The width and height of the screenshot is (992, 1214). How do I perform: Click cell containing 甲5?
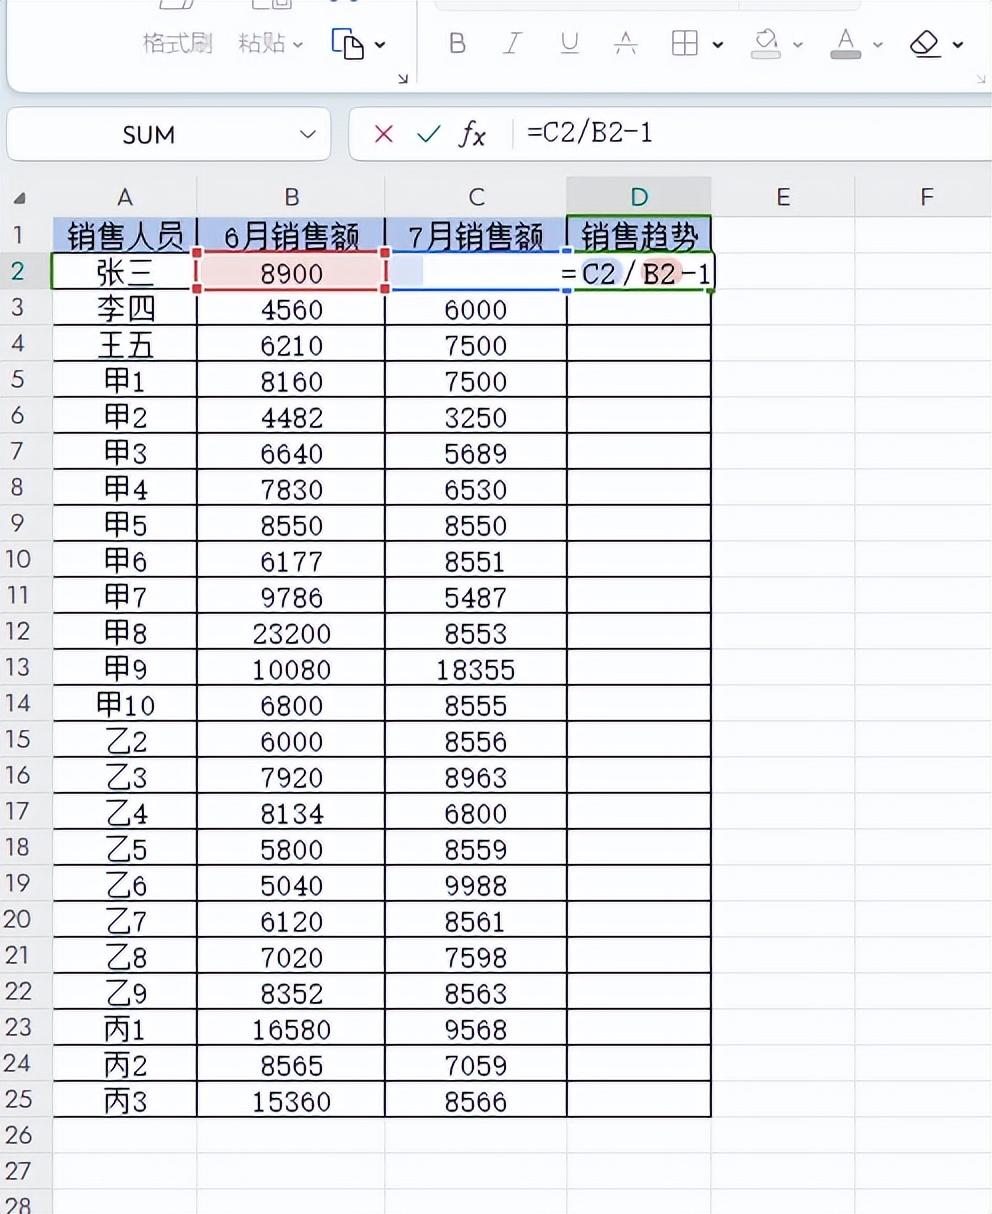[124, 525]
